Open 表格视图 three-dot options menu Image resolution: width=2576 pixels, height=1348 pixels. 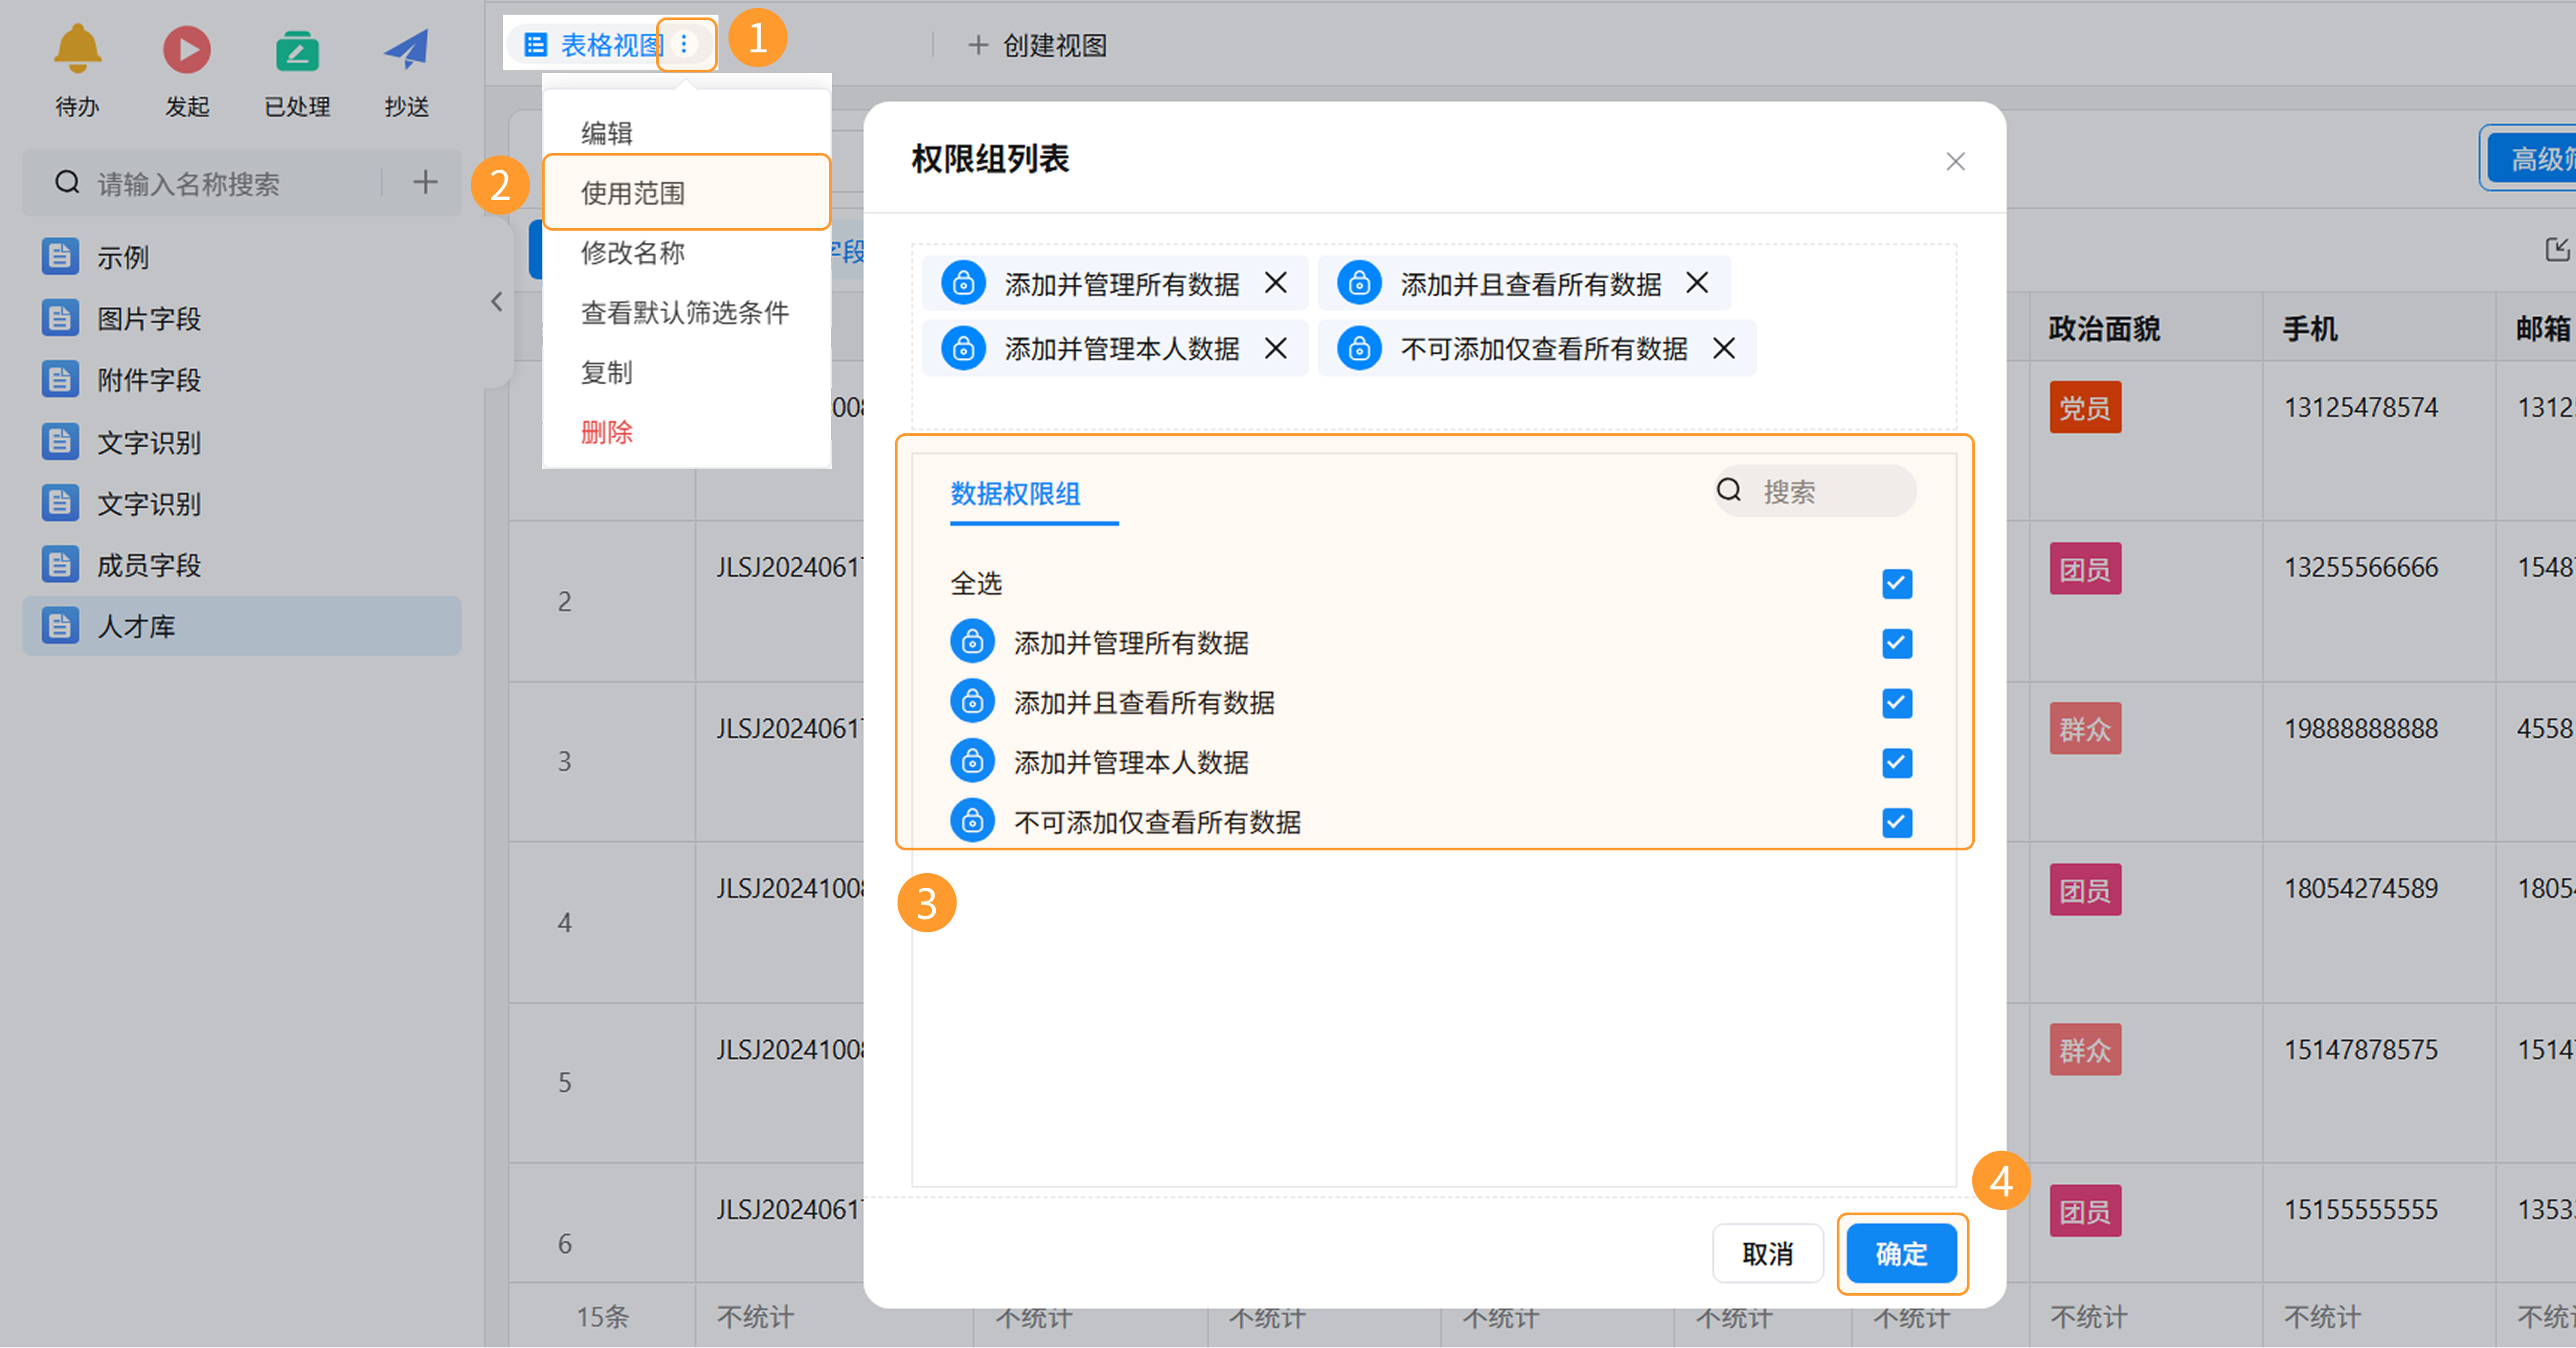click(685, 44)
